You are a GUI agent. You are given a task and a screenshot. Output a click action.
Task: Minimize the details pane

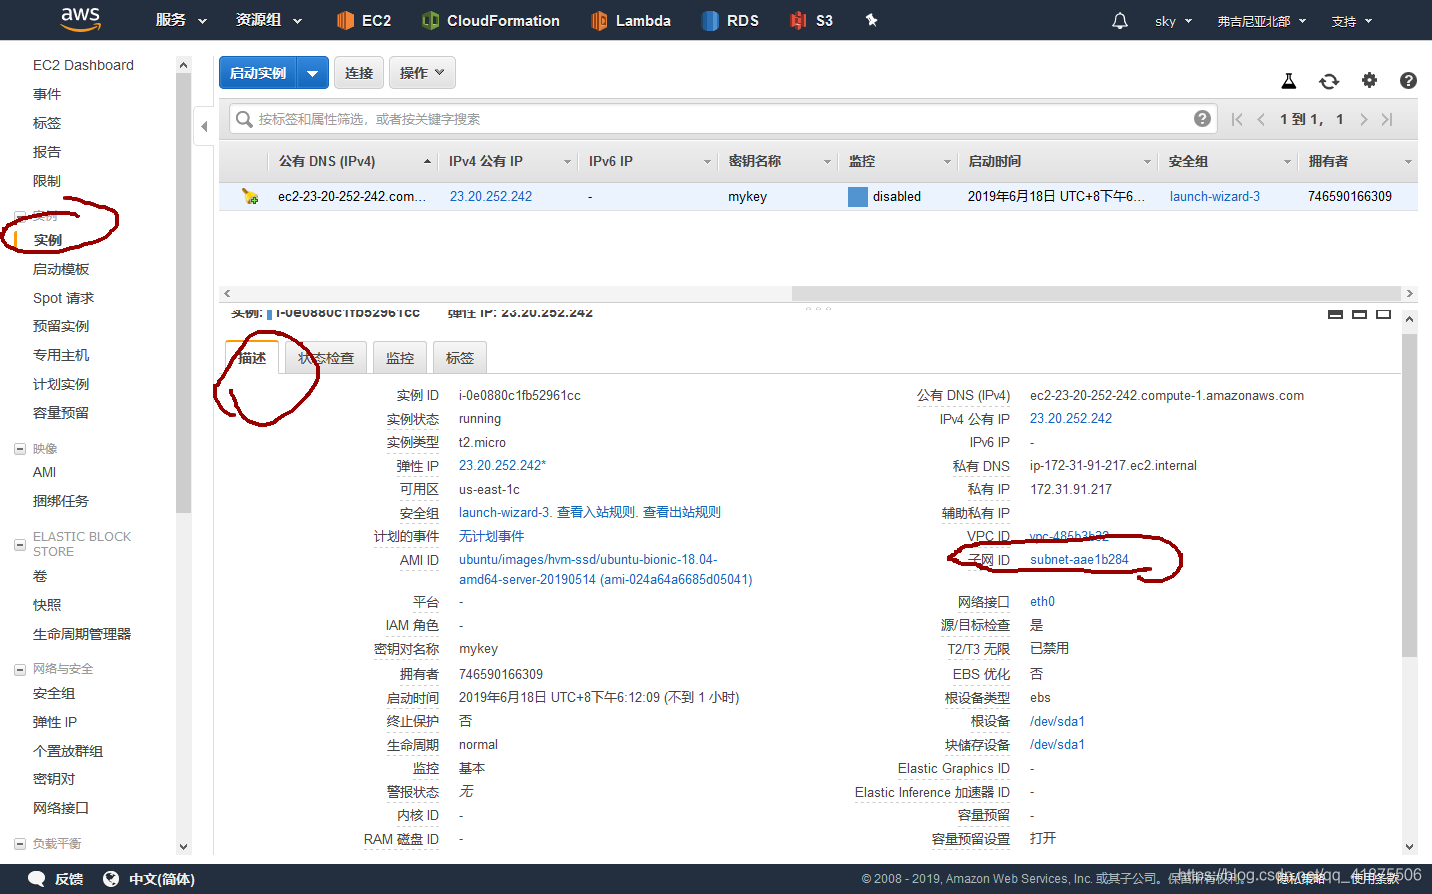(x=1335, y=314)
